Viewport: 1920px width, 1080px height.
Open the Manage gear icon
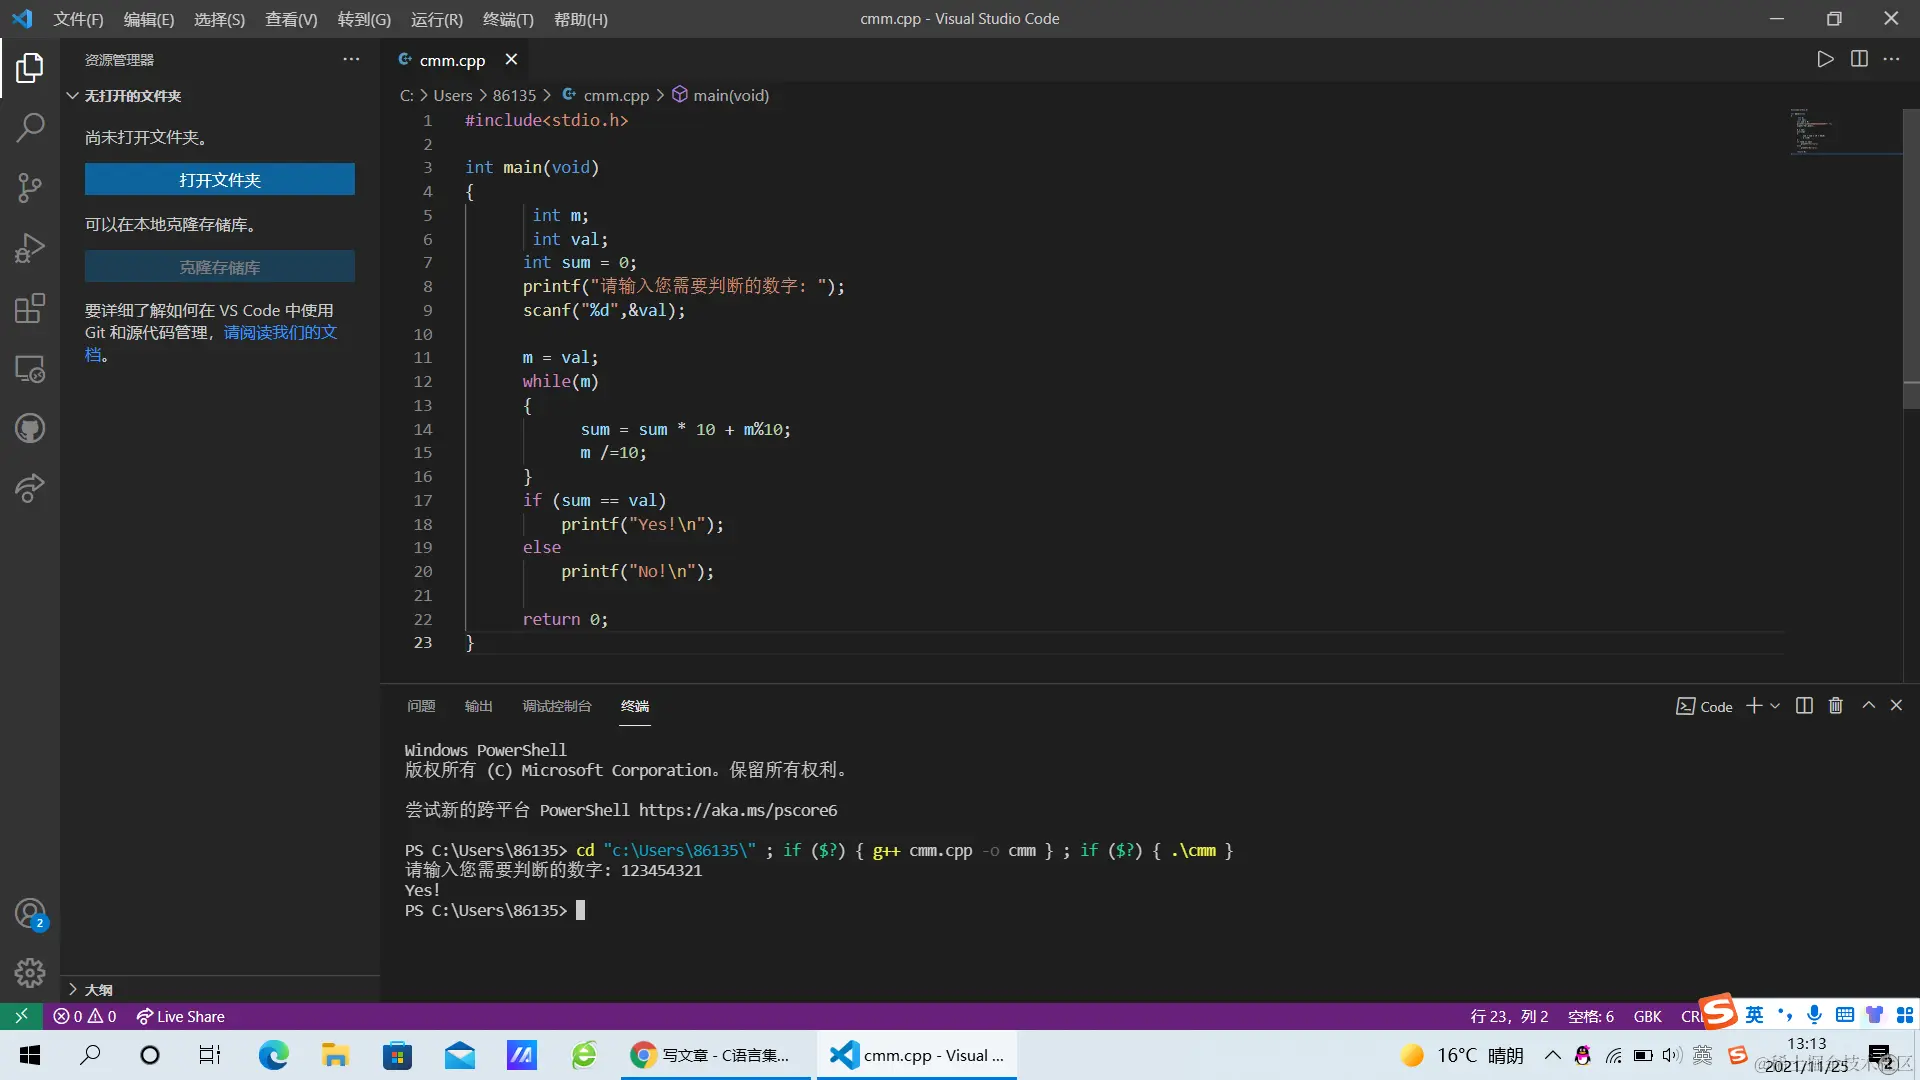(30, 972)
